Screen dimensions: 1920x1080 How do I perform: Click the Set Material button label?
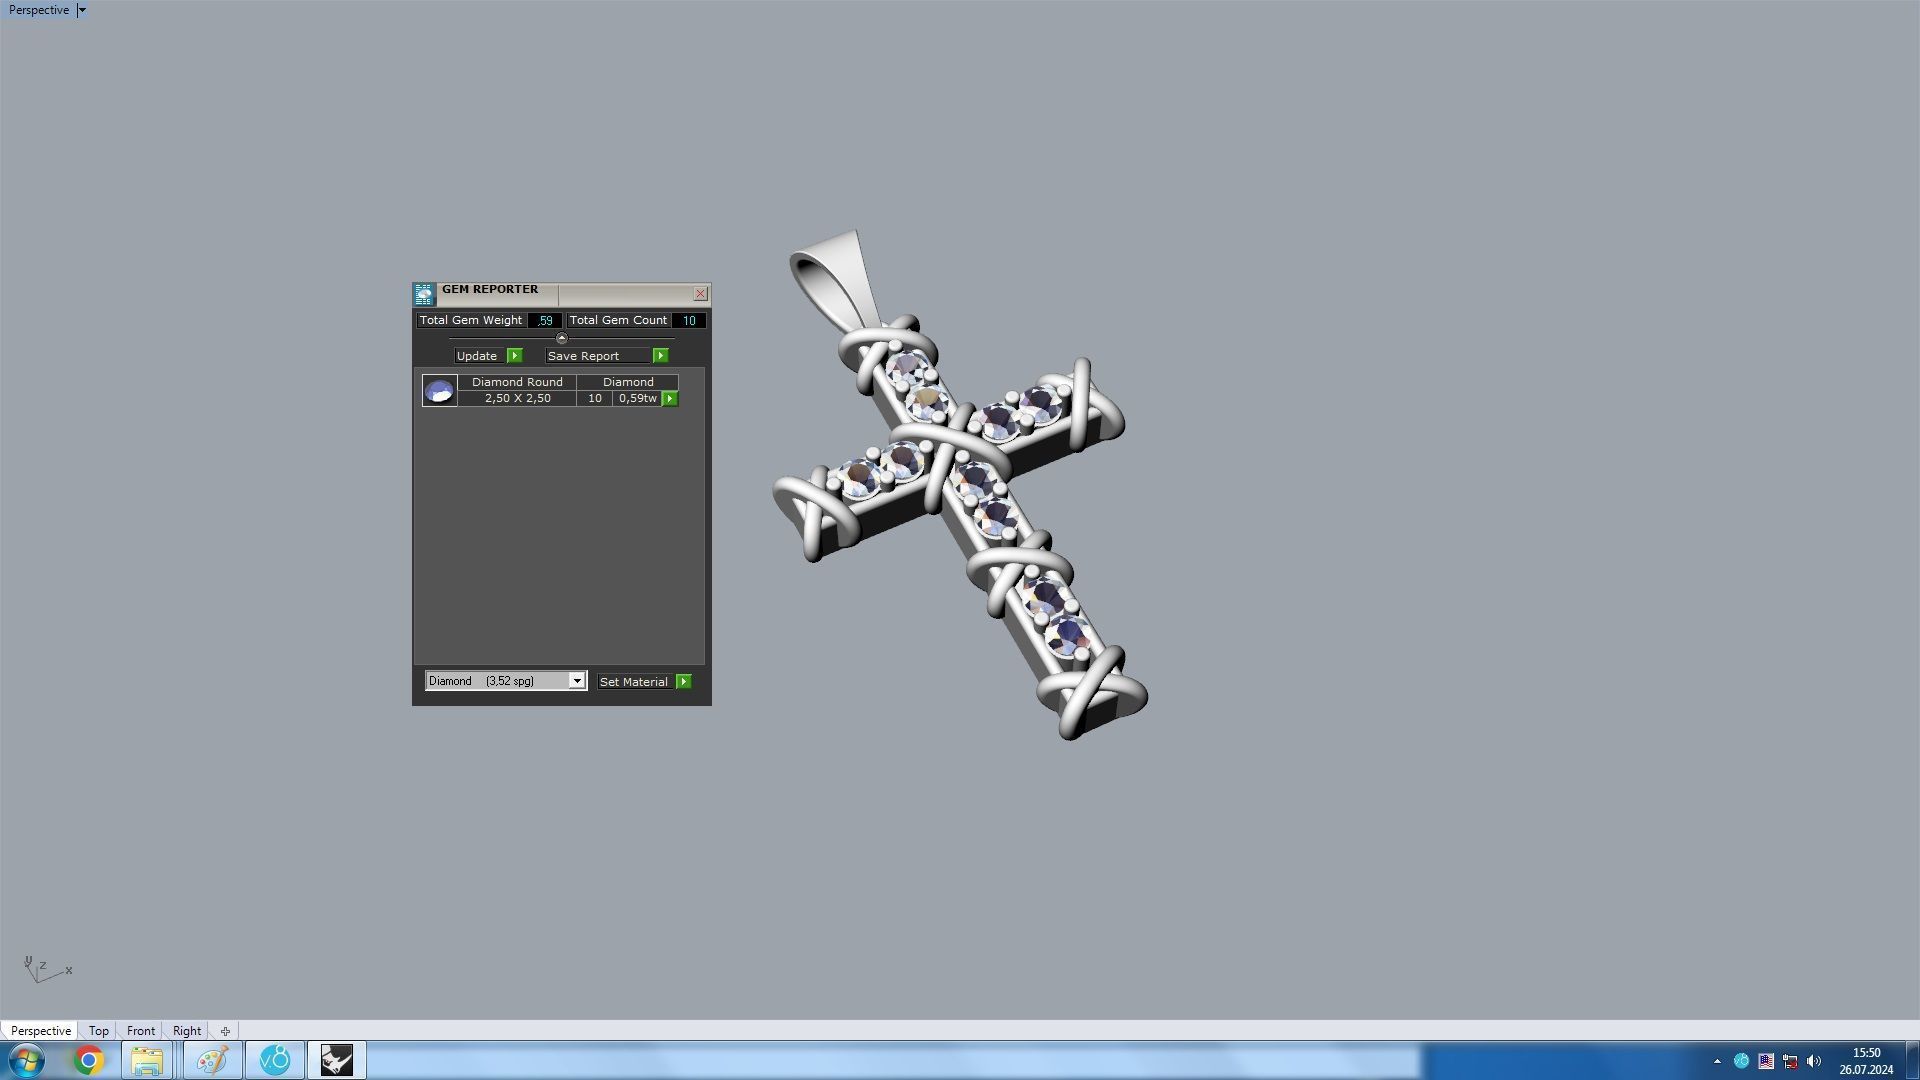634,682
